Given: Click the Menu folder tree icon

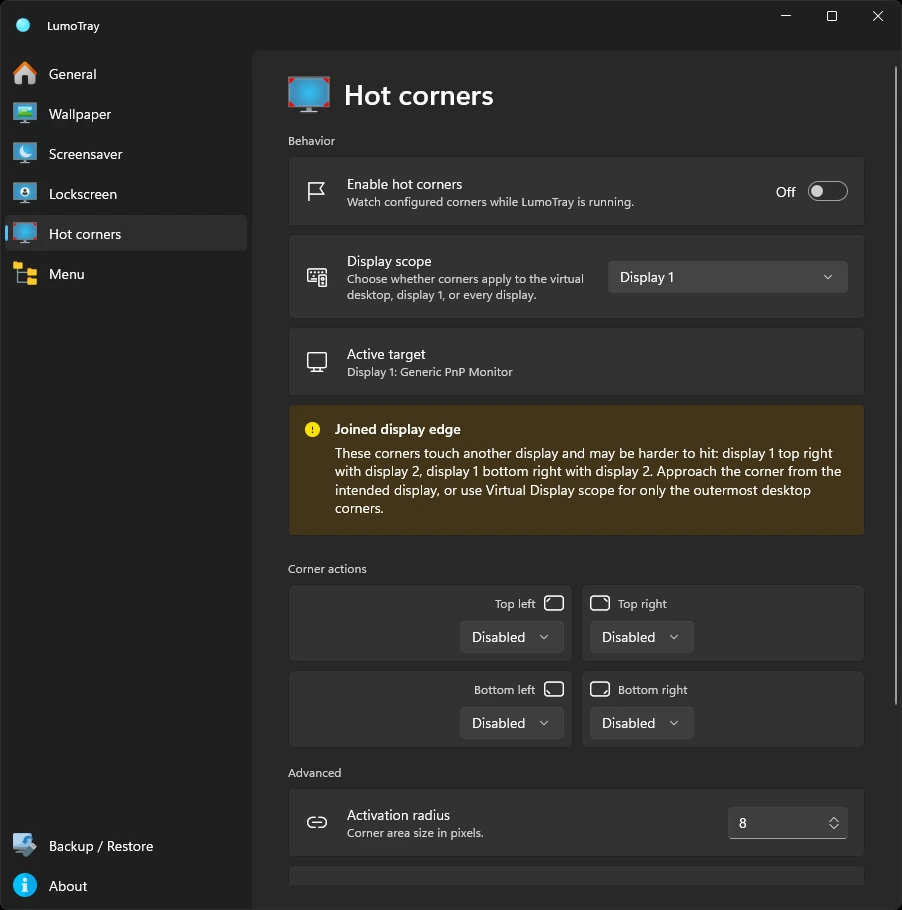Looking at the screenshot, I should pos(25,273).
